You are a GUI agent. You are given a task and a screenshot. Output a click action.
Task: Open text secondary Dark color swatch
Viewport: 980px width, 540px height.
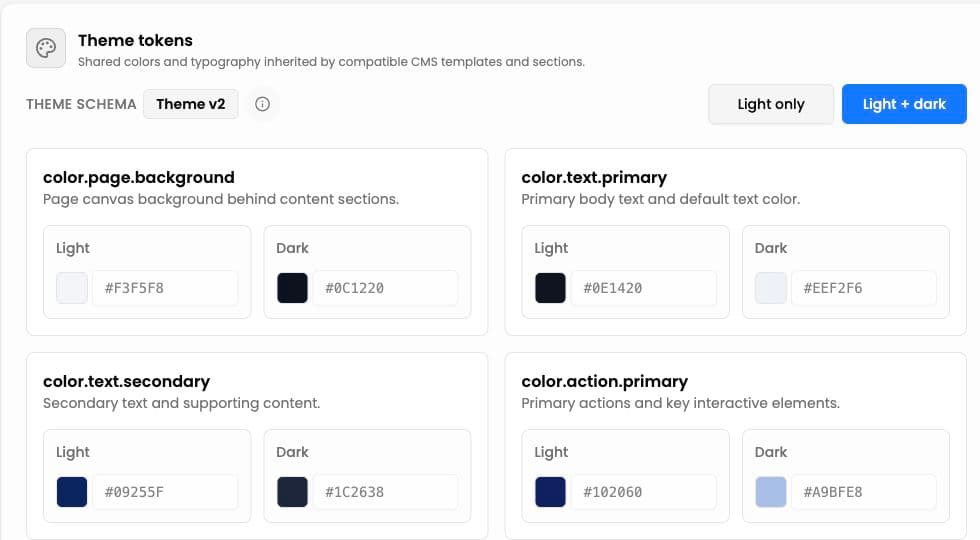point(292,492)
